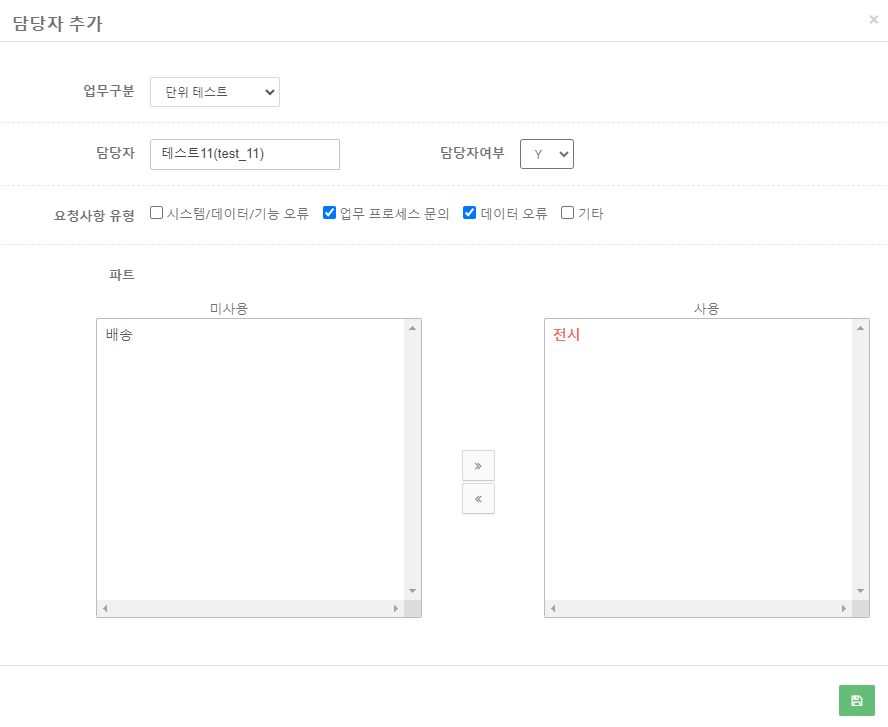This screenshot has height=727, width=888.
Task: Click inside the 담당자 input field
Action: [245, 154]
